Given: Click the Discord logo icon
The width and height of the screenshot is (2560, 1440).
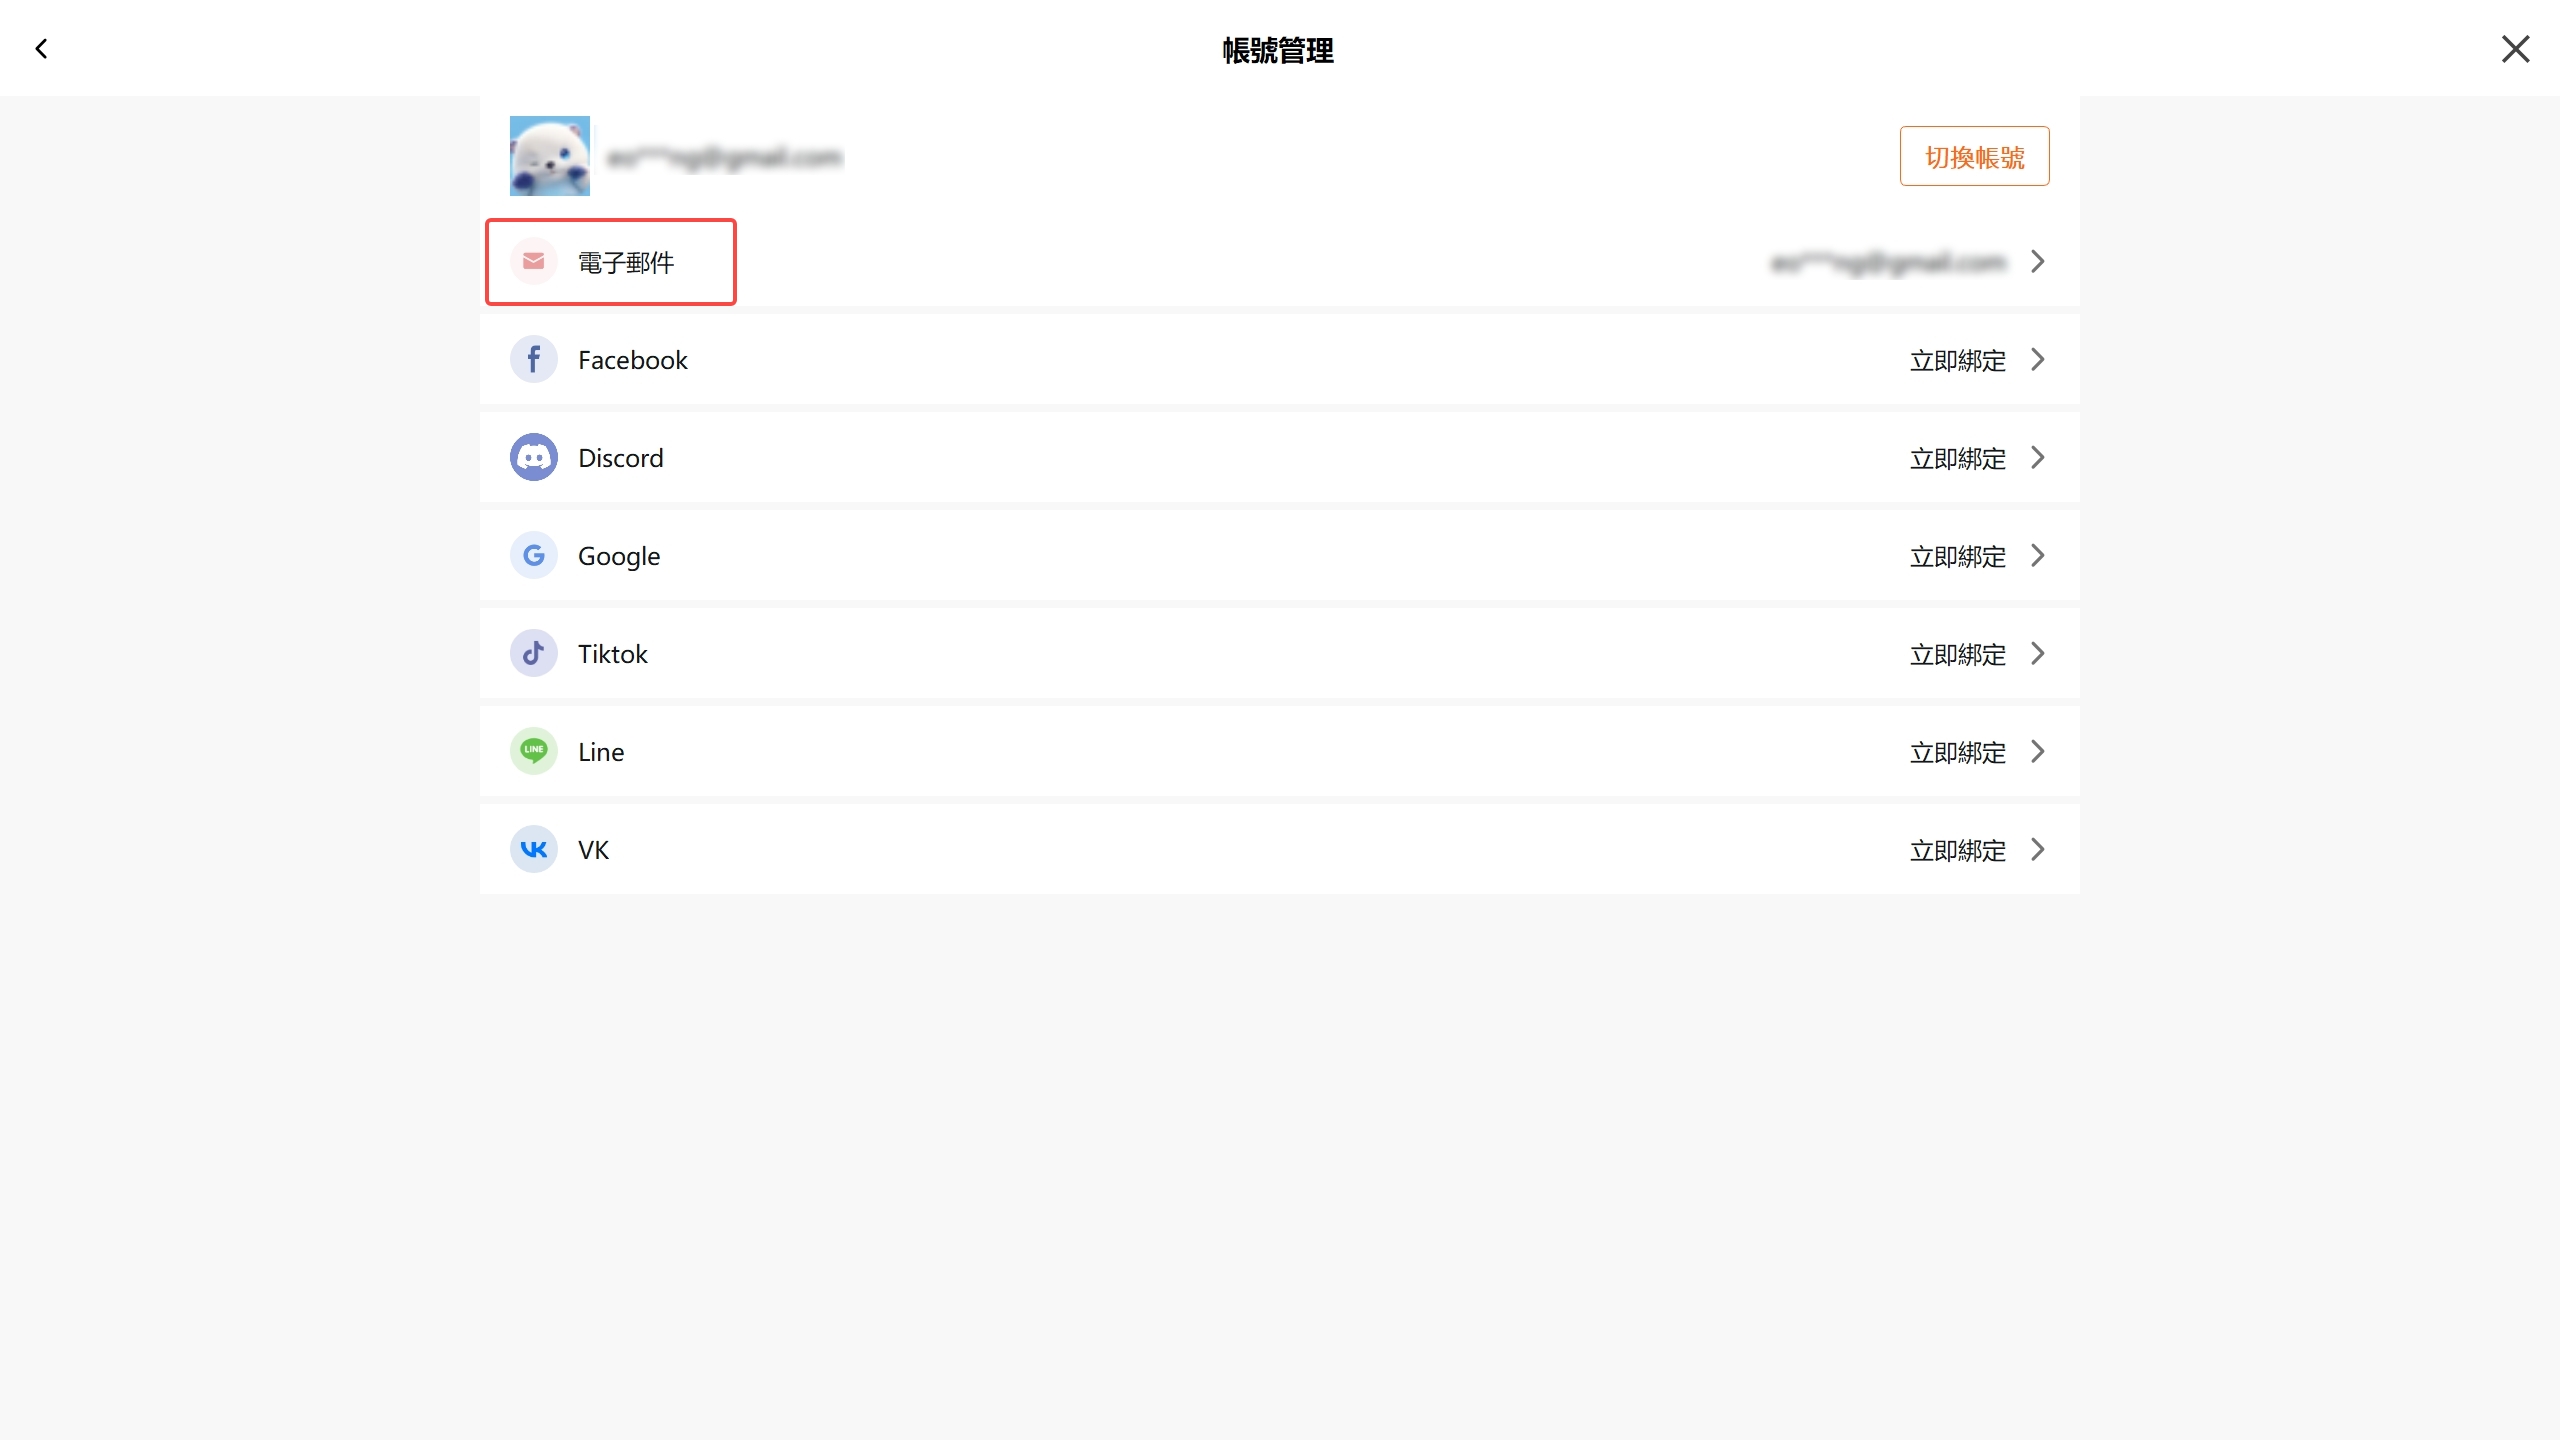Looking at the screenshot, I should [x=534, y=457].
